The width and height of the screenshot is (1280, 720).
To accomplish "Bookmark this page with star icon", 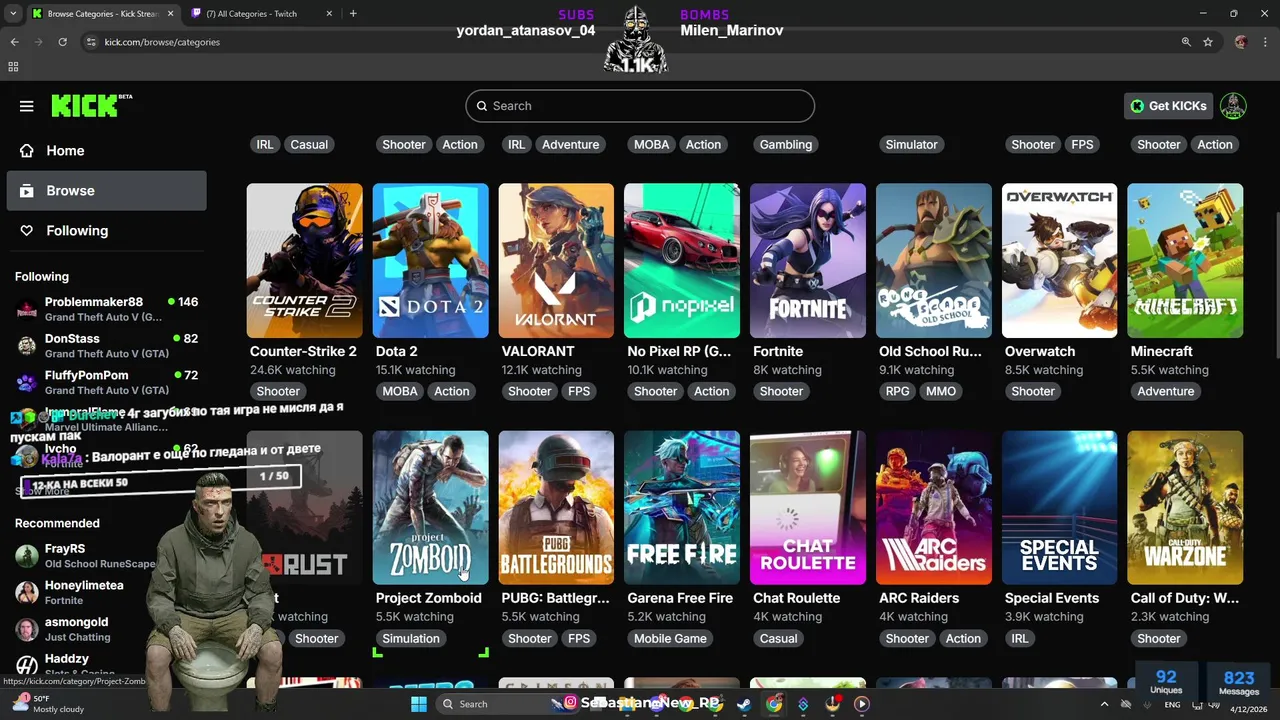I will [1208, 42].
